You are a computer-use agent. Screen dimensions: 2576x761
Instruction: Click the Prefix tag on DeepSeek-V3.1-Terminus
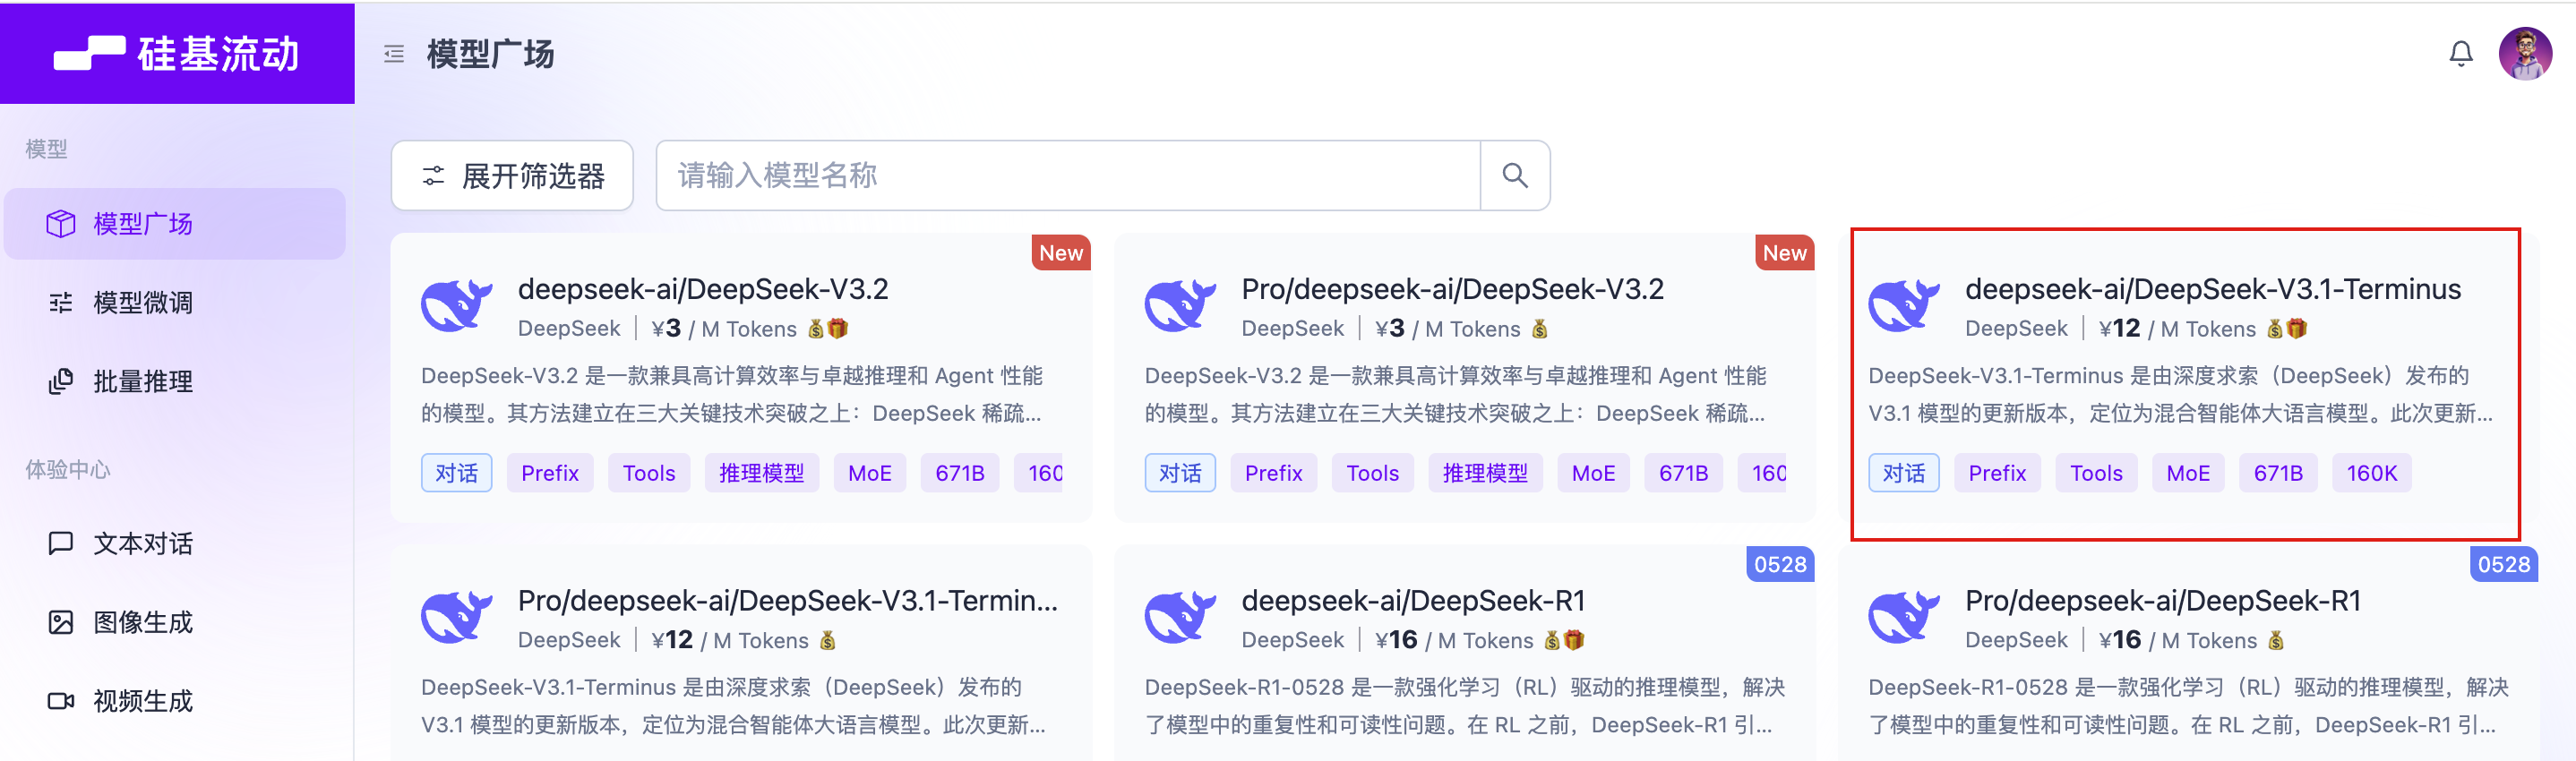click(1998, 473)
